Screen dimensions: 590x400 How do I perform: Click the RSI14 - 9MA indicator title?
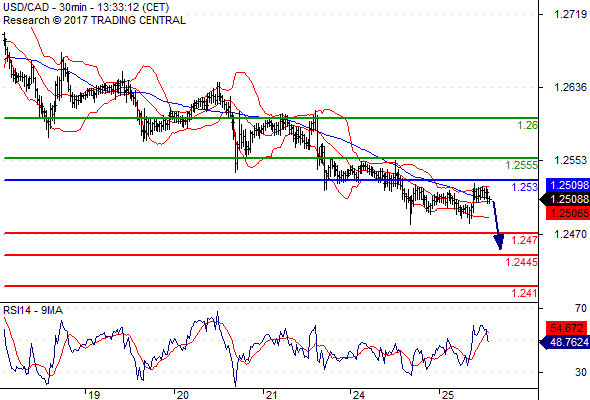(x=33, y=310)
